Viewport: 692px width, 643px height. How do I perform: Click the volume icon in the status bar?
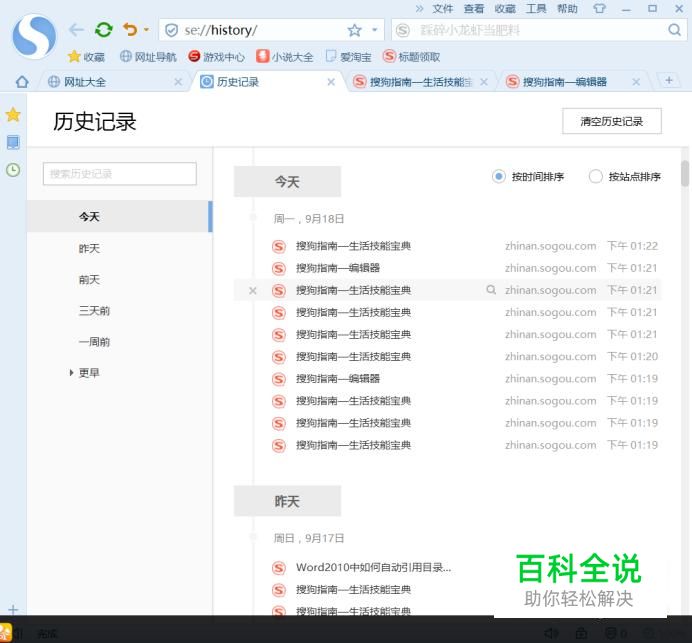tap(551, 633)
